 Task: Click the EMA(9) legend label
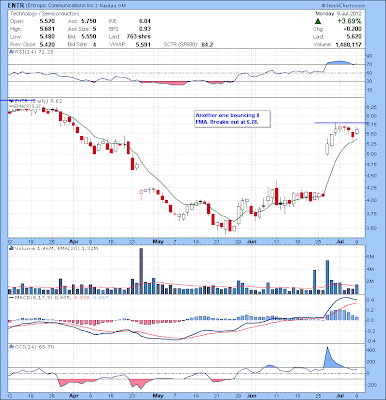pyautogui.click(x=27, y=106)
